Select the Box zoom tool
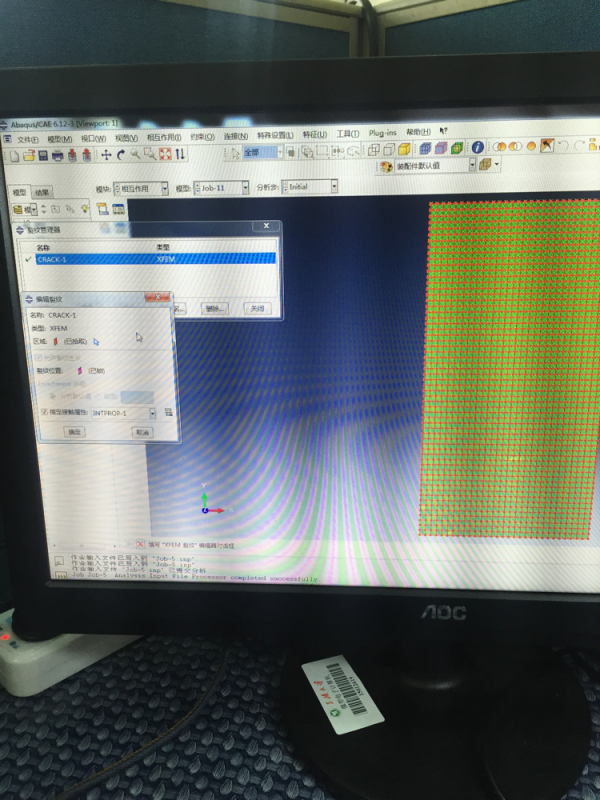Image resolution: width=600 pixels, height=800 pixels. (150, 154)
